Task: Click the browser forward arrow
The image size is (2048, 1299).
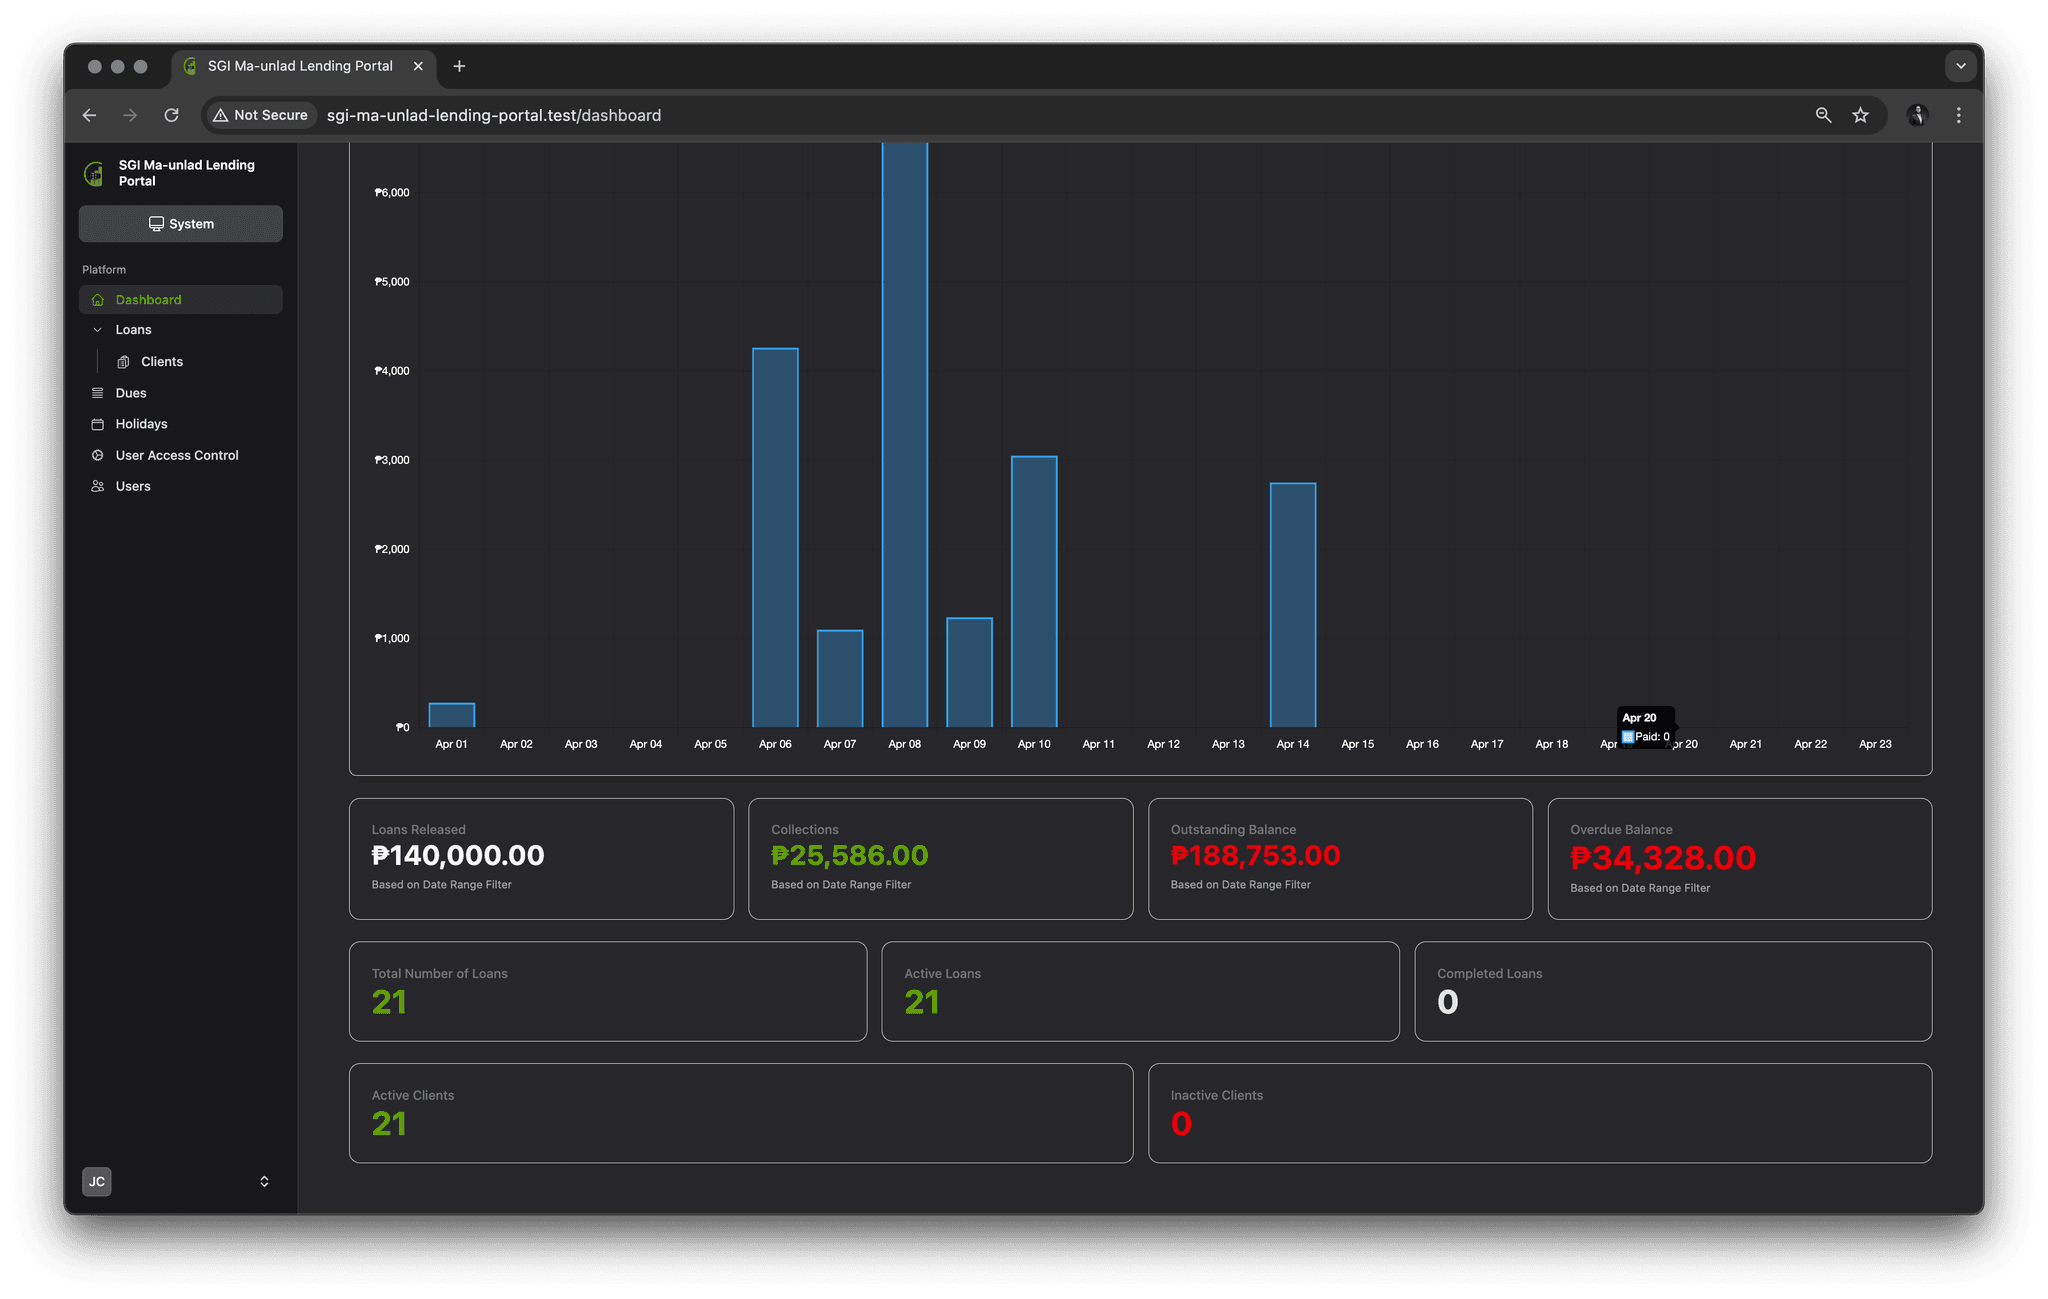Action: 130,115
